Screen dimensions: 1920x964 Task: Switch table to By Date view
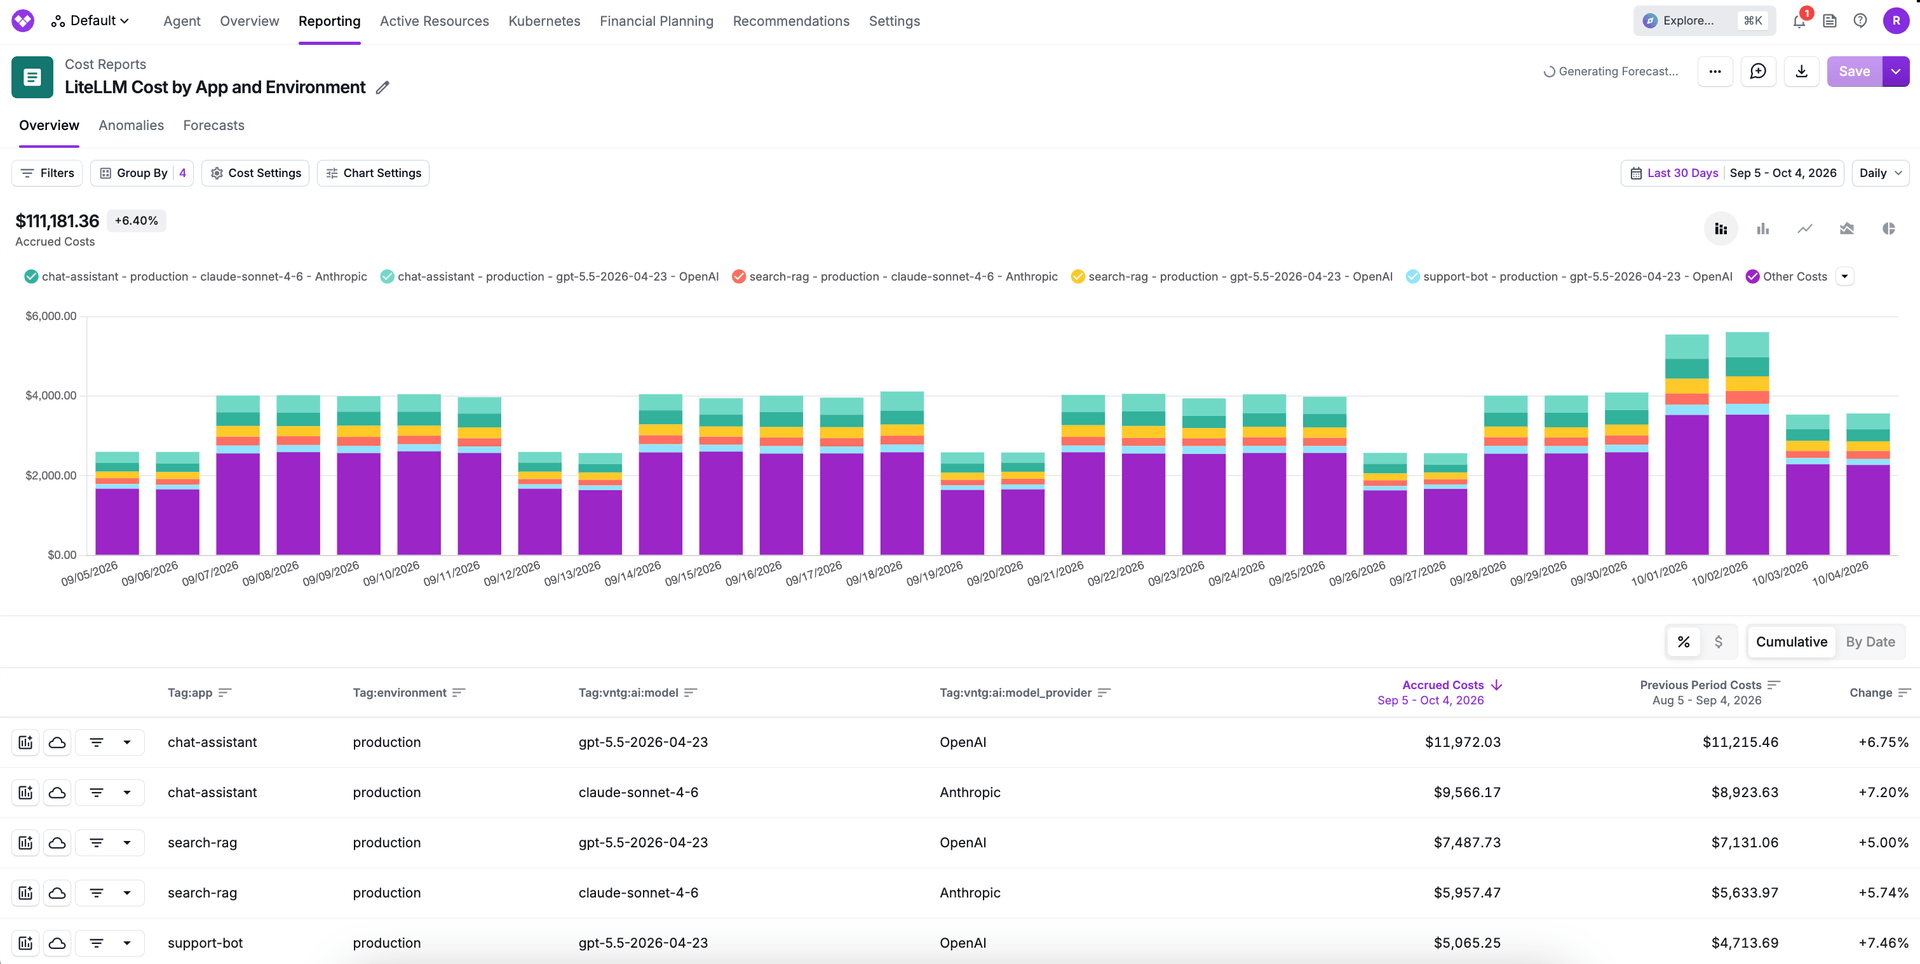coord(1870,642)
